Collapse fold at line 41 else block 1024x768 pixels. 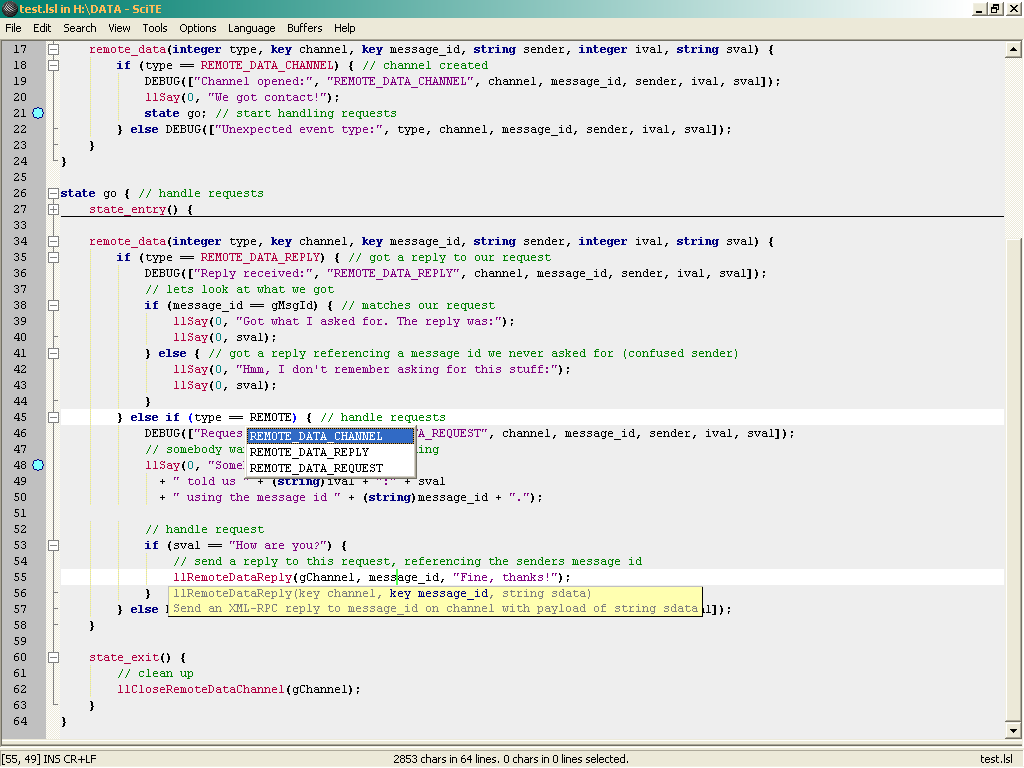[54, 353]
